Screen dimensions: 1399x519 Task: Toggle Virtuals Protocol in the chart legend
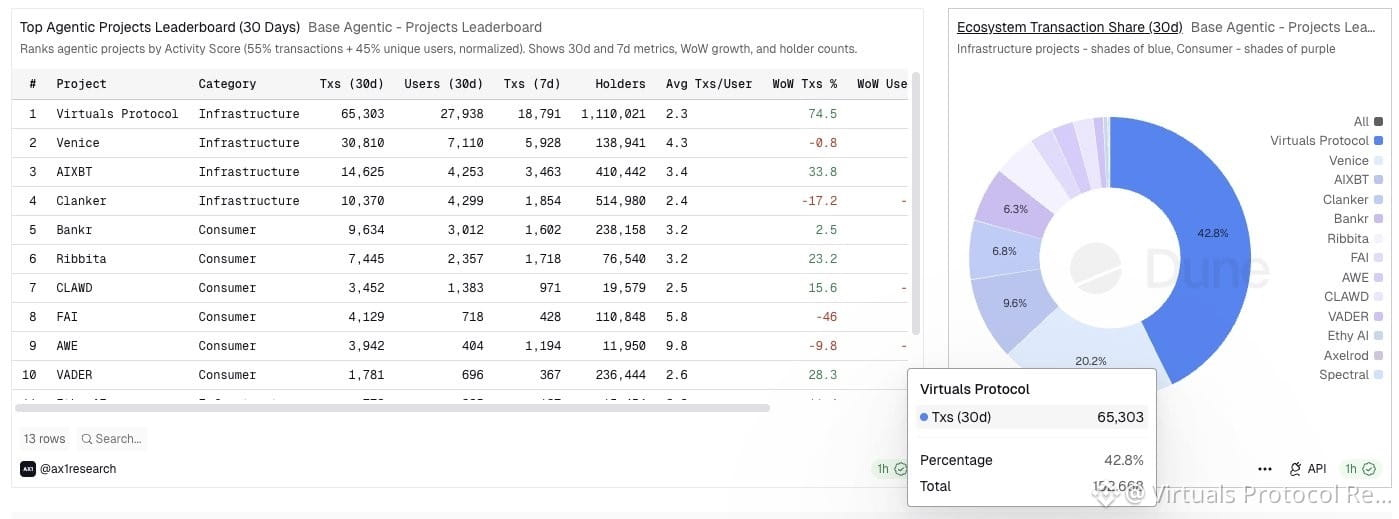pos(1326,141)
